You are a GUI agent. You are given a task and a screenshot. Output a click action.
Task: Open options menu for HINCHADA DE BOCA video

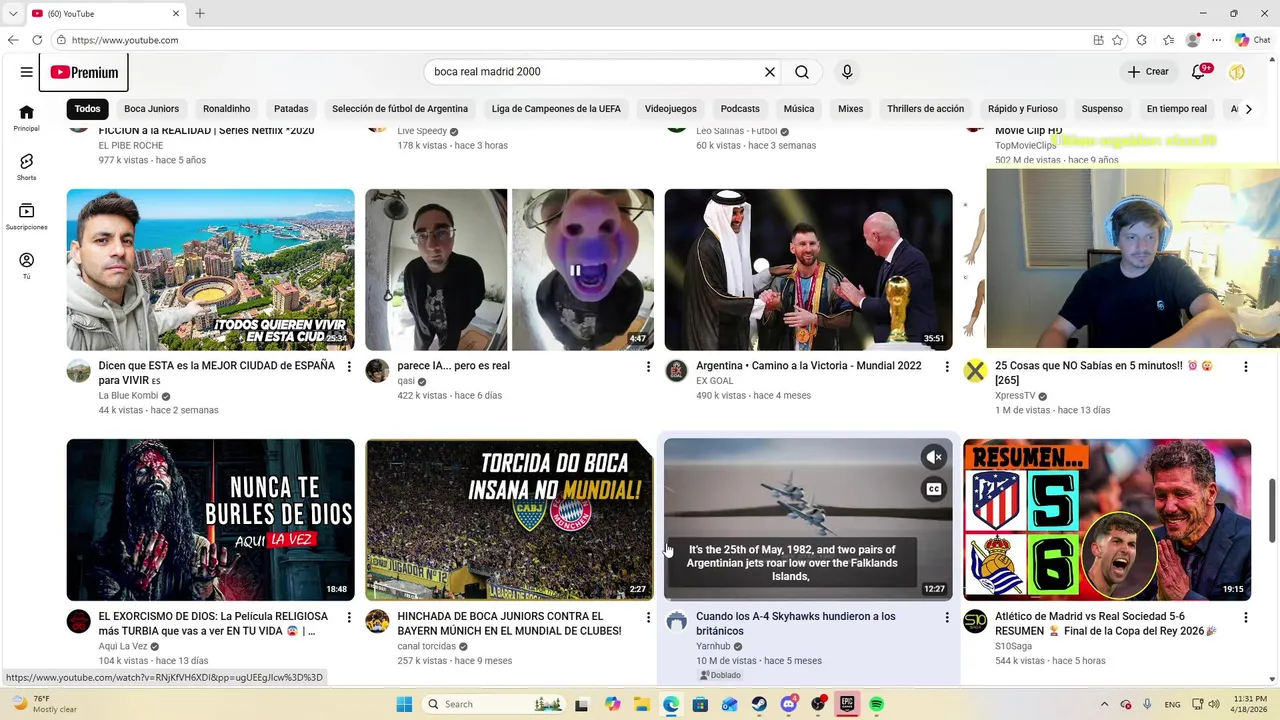(648, 618)
